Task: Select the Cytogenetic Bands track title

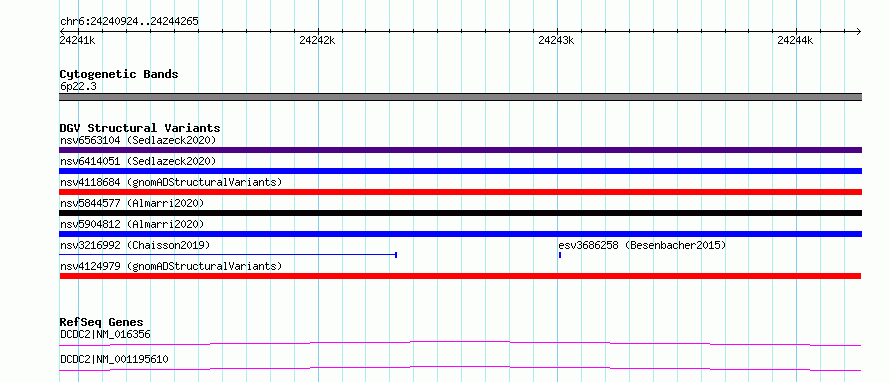Action: coord(119,74)
